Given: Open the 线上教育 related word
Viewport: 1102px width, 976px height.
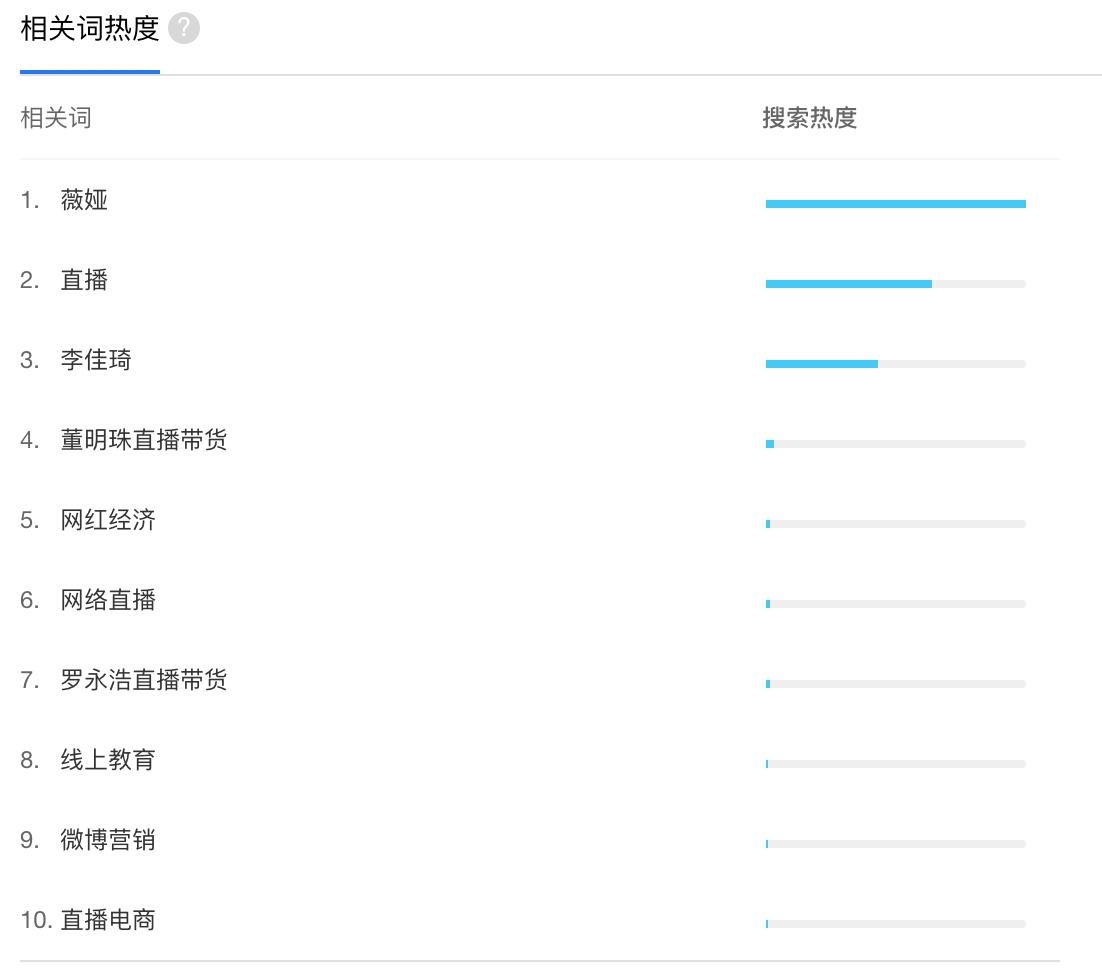Looking at the screenshot, I should pyautogui.click(x=108, y=760).
